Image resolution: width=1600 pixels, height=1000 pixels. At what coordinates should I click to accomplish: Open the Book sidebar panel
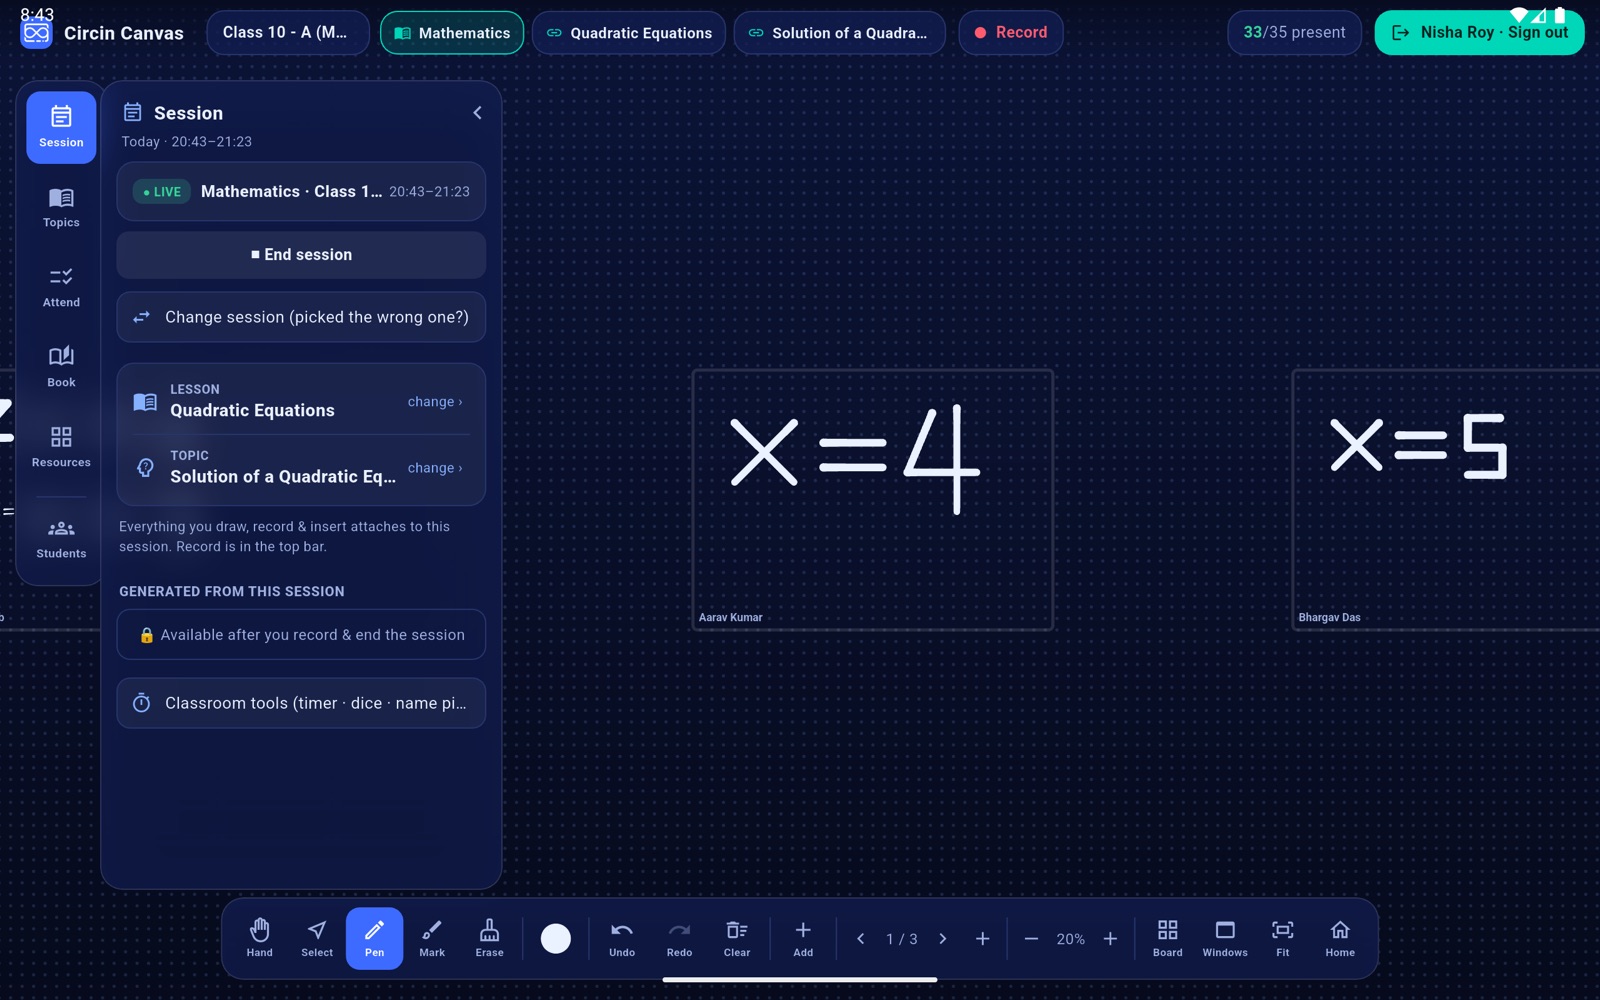coord(61,367)
